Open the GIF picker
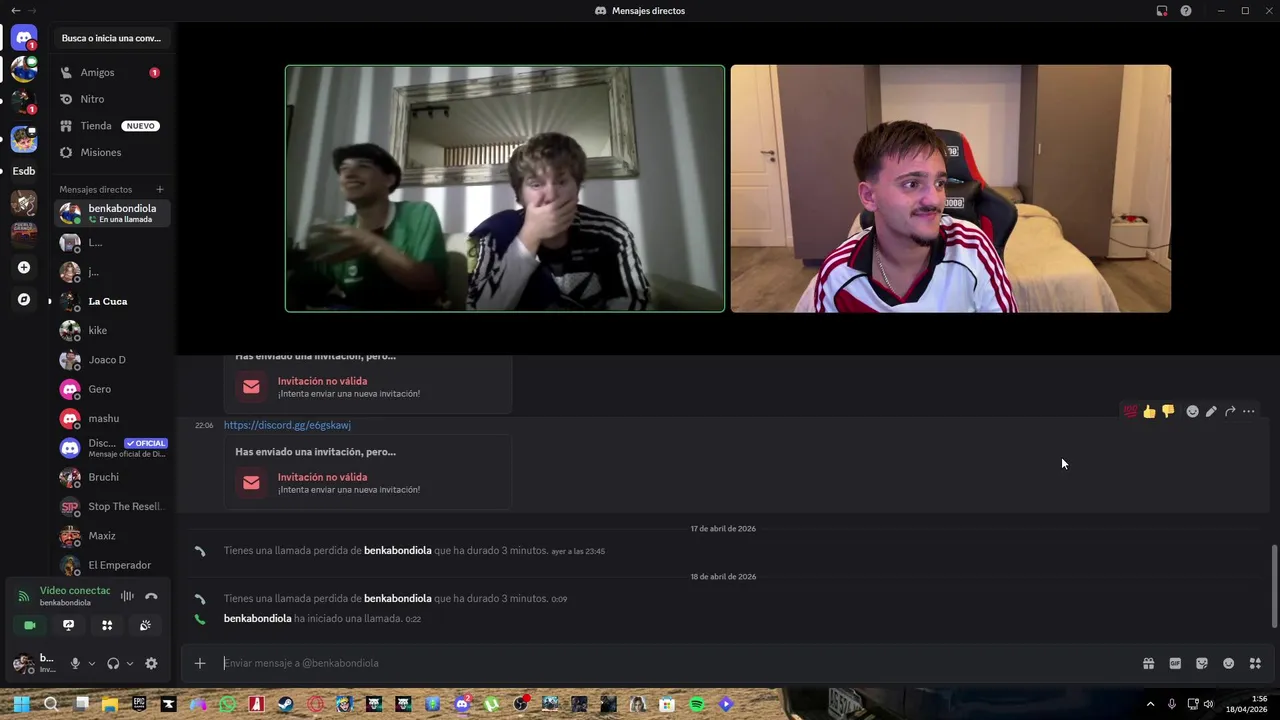Screen dimensions: 1280x720 [x=1175, y=663]
